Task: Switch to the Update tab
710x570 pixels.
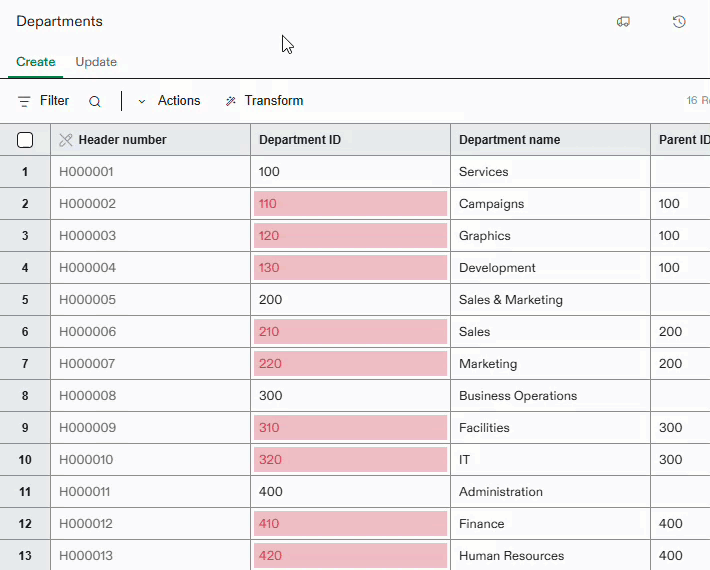Action: (x=96, y=62)
